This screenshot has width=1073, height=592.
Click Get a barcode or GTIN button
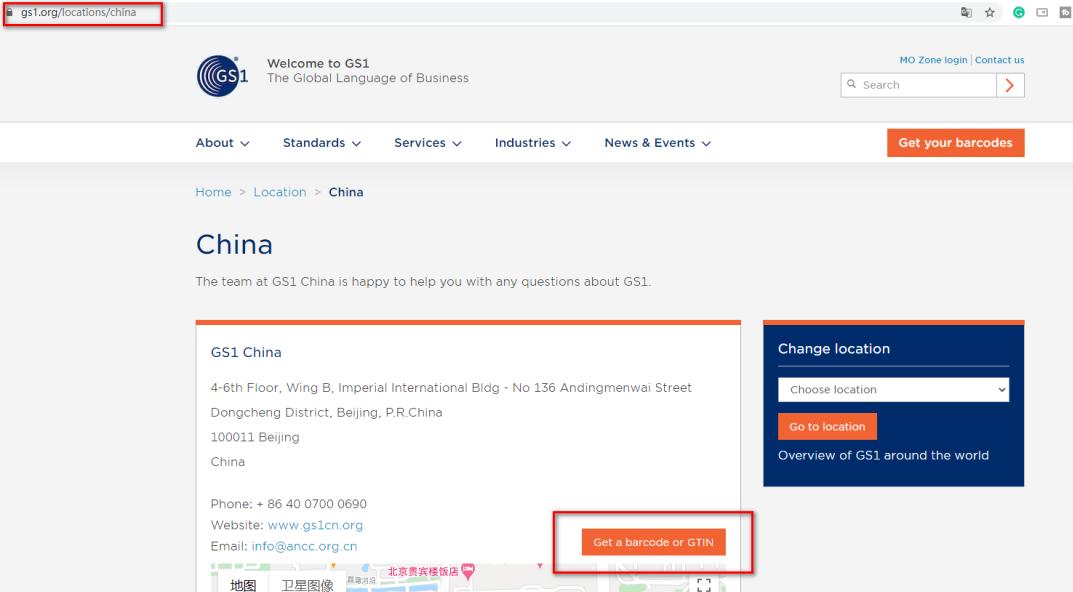tap(654, 542)
